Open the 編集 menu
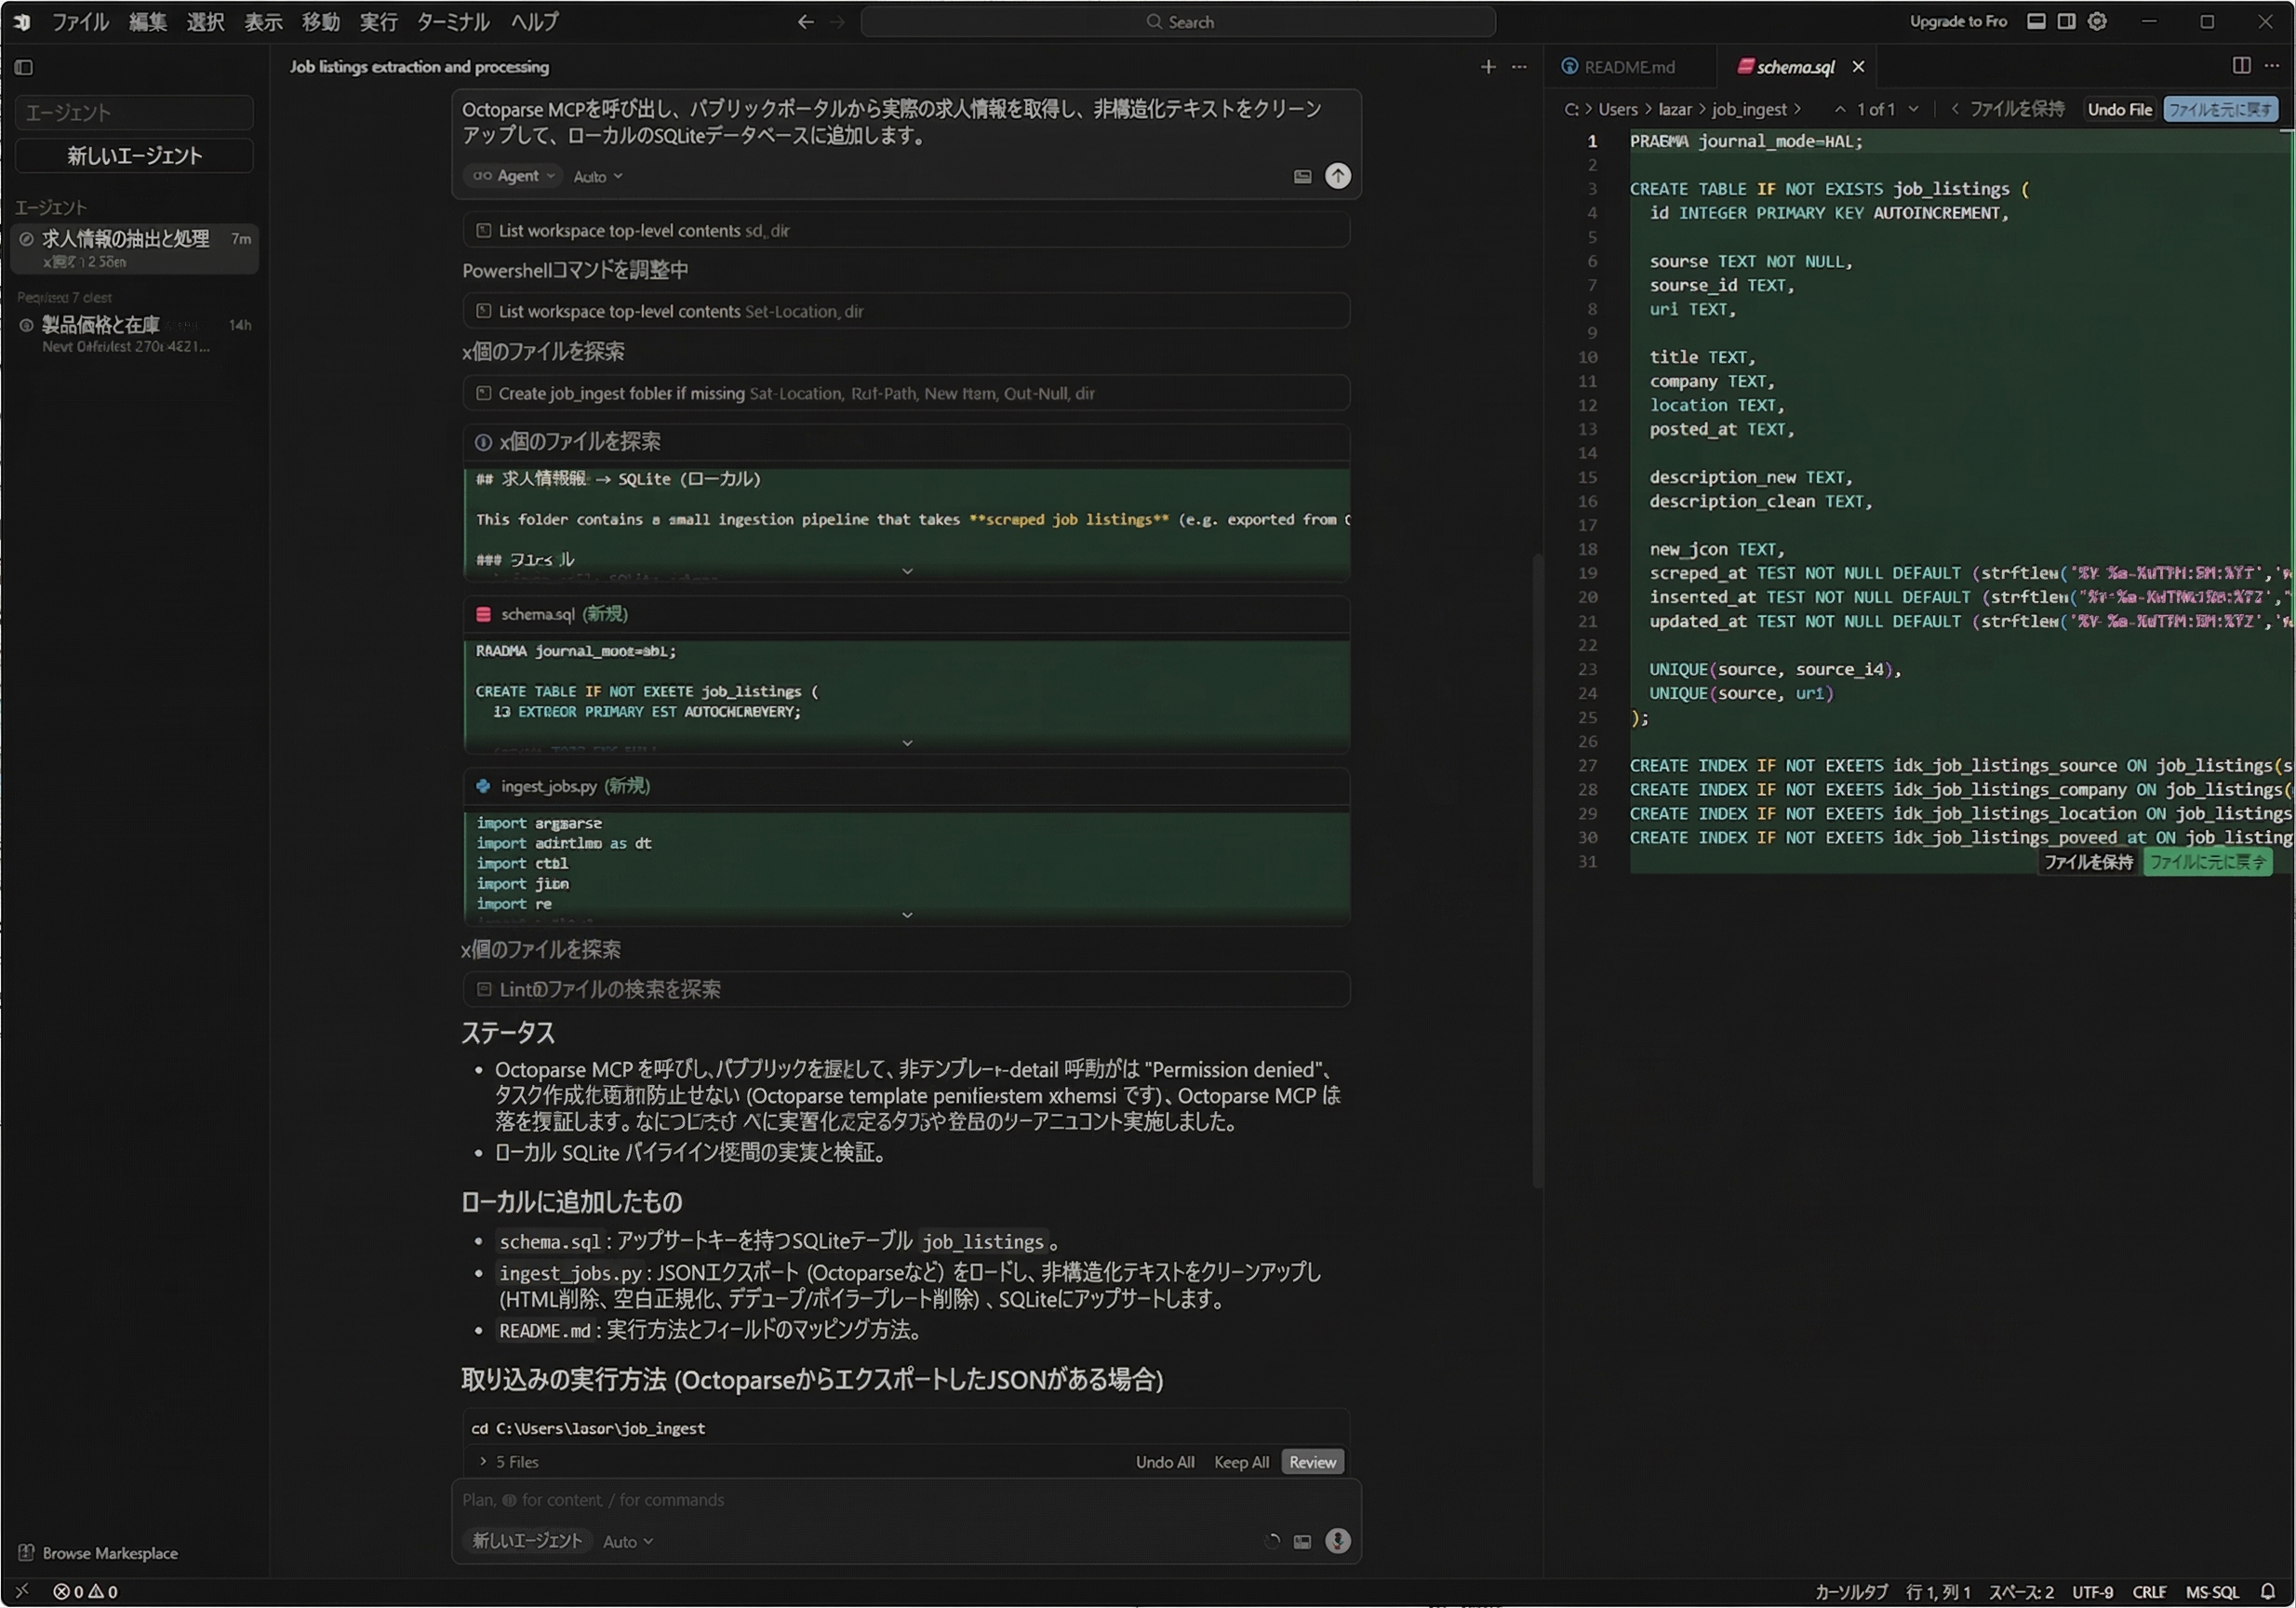The image size is (2296, 1608). click(148, 21)
